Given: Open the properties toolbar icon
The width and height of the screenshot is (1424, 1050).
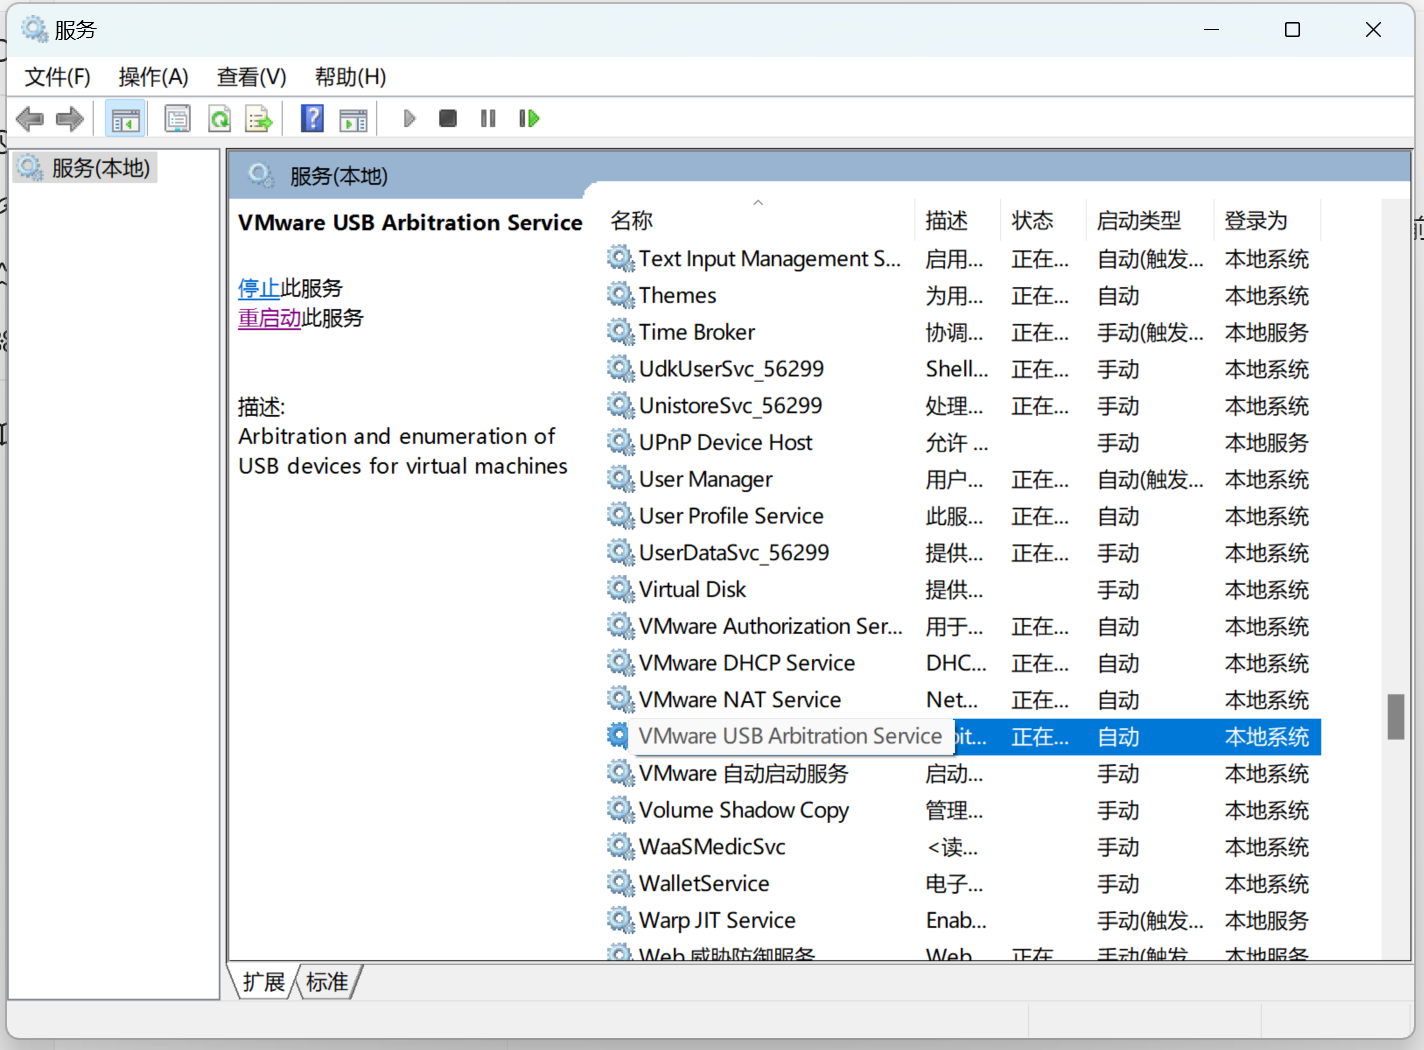Looking at the screenshot, I should pos(178,119).
